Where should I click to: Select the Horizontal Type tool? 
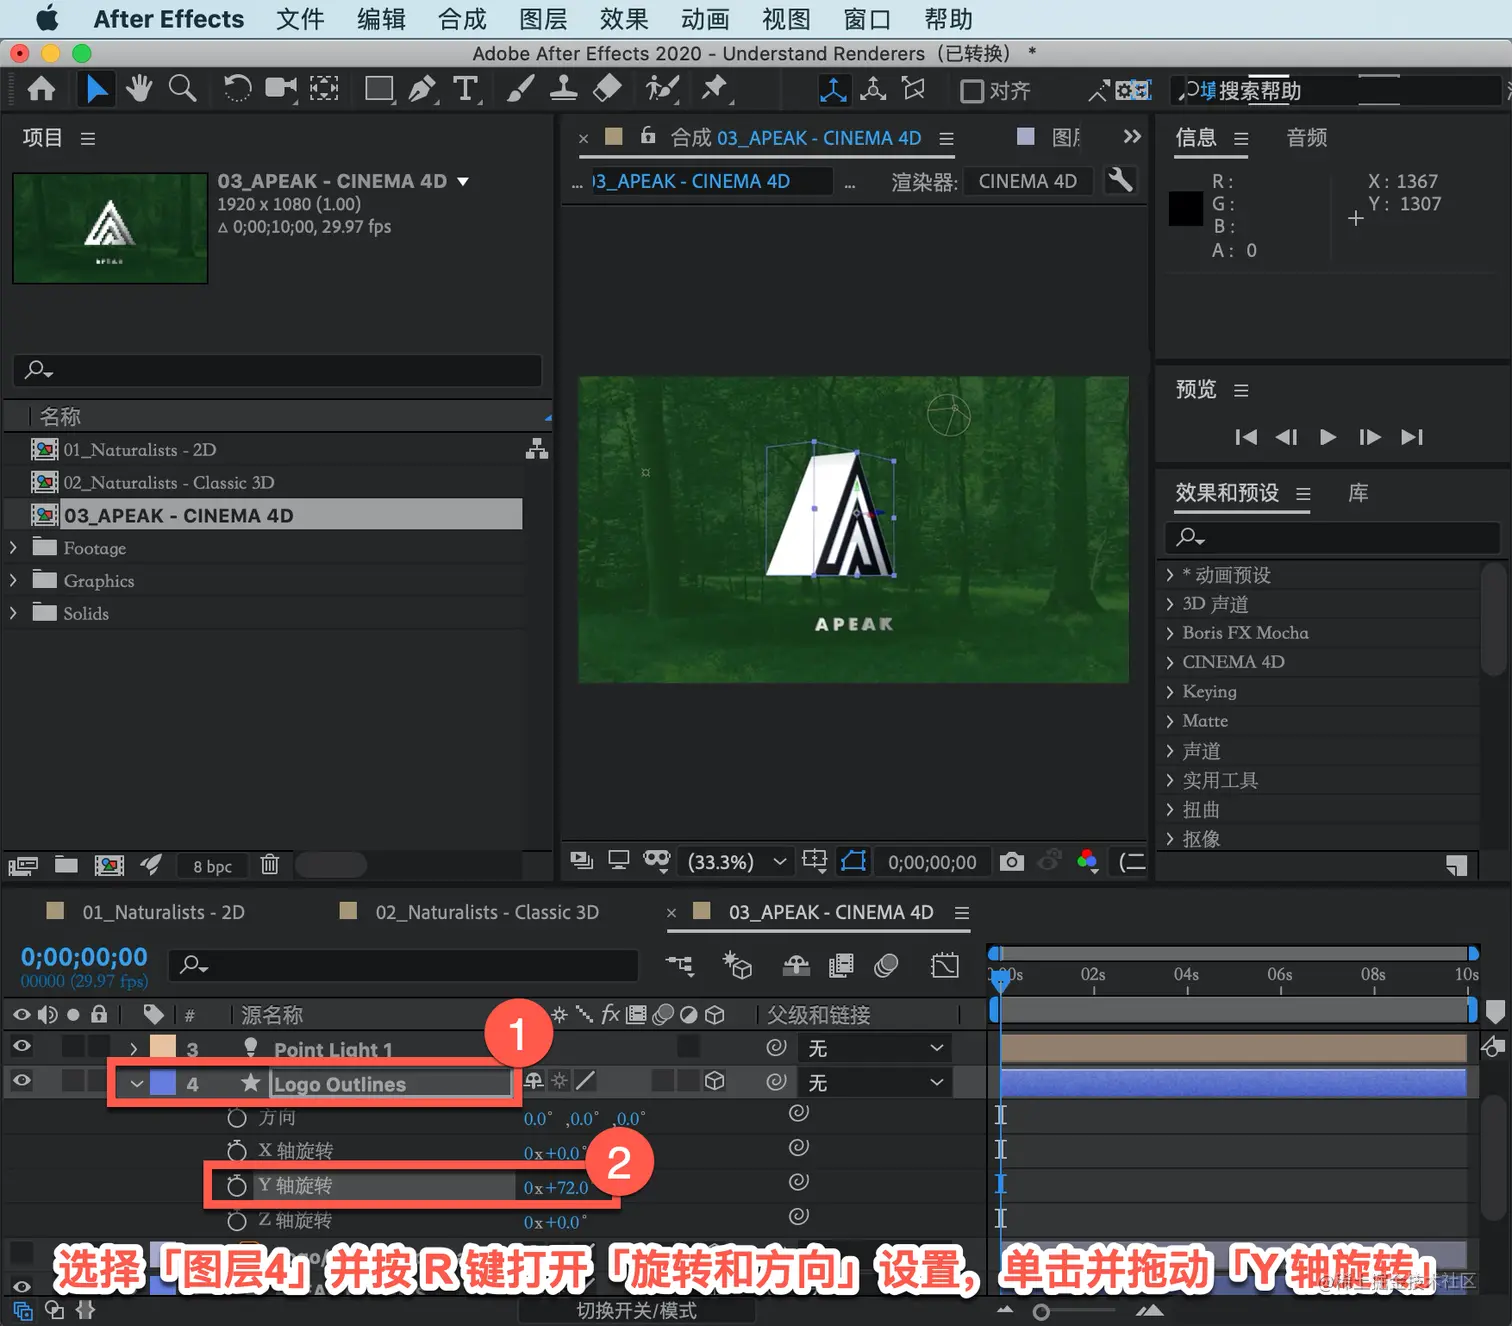(465, 89)
